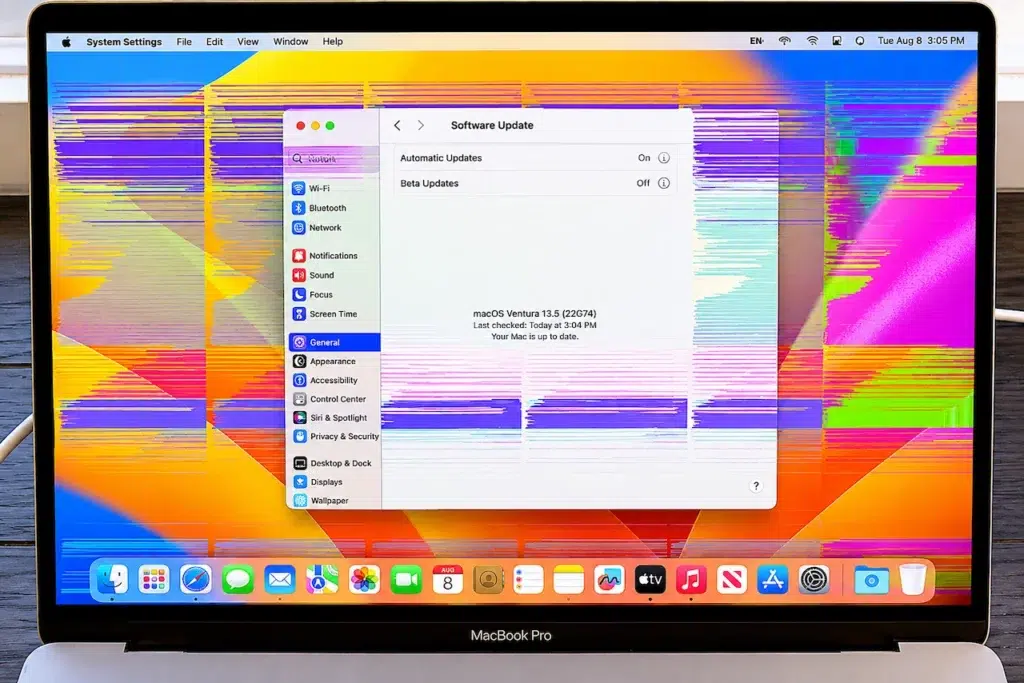
Task: Launch Photos from the Dock
Action: click(364, 579)
